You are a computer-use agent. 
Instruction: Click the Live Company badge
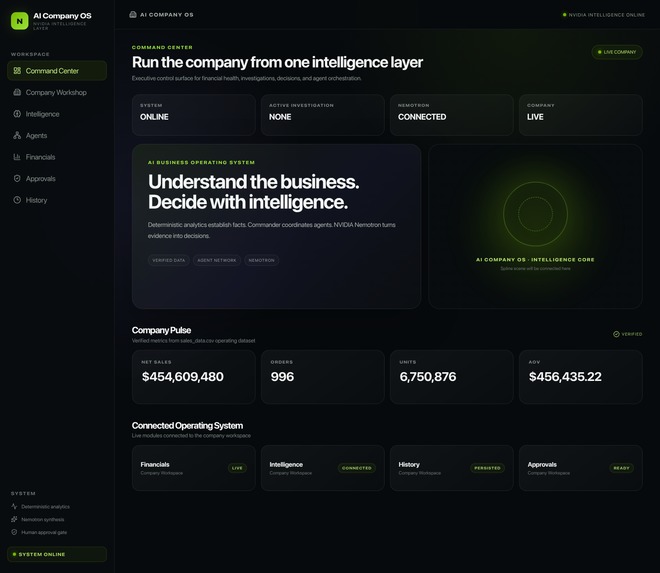click(617, 52)
